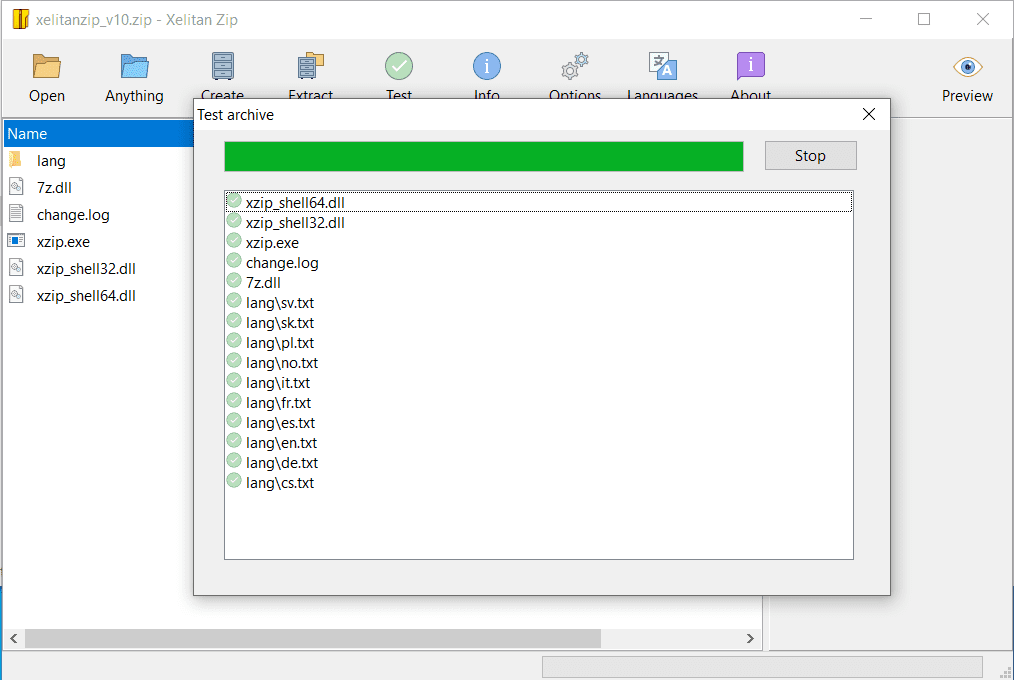Close the Test archive dialog

coord(869,114)
